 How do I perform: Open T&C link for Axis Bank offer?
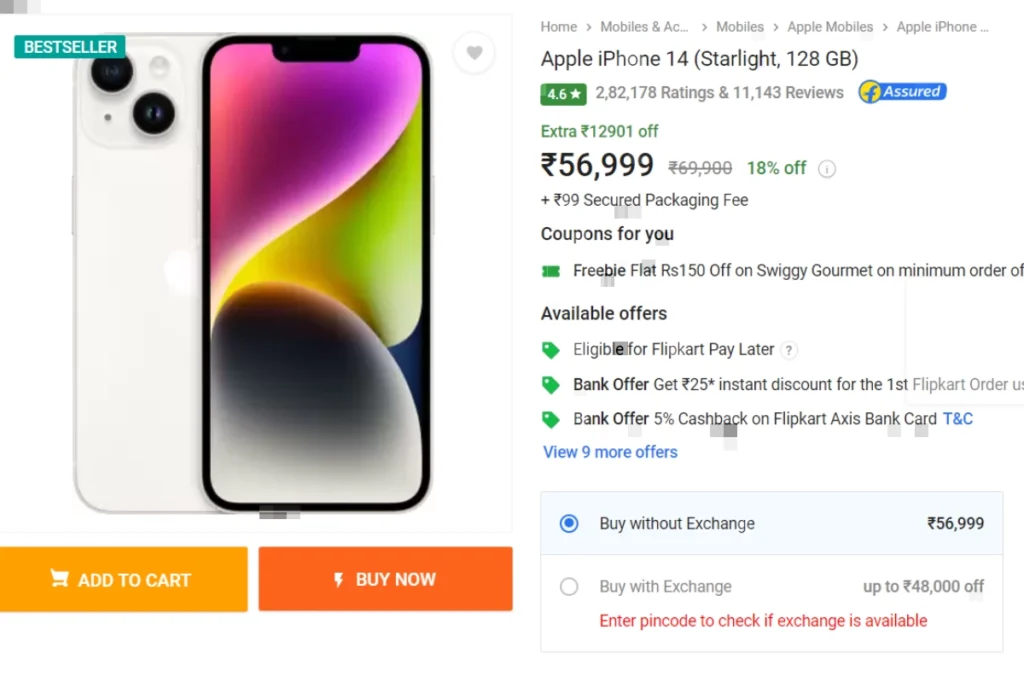[x=957, y=419]
